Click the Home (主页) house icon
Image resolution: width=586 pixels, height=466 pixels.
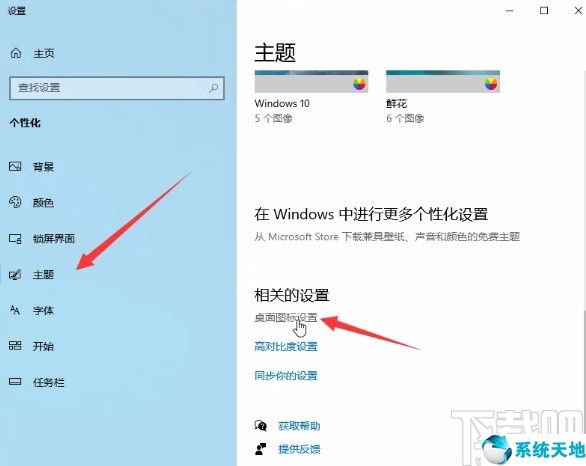coord(16,53)
